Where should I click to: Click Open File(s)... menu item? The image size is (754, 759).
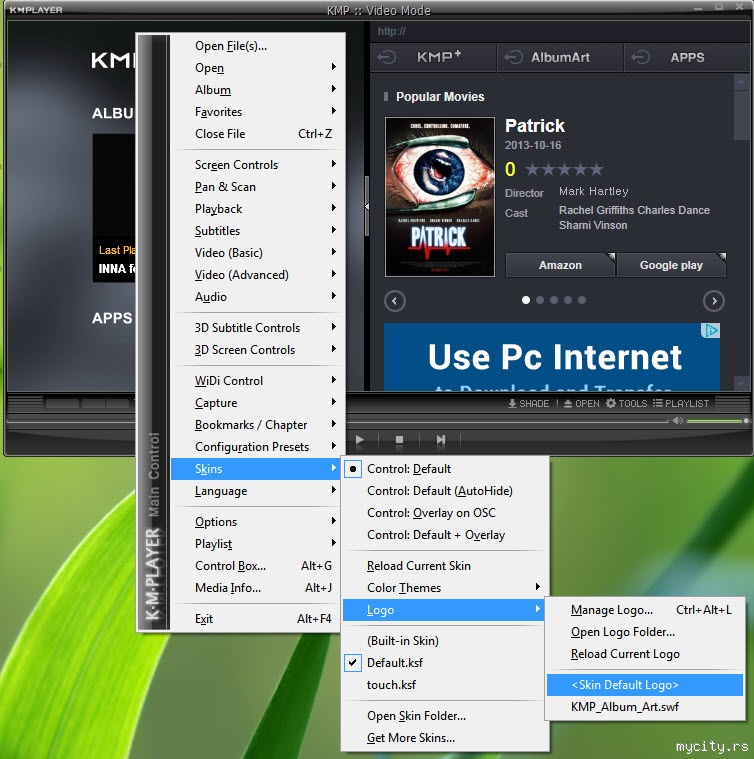[x=258, y=46]
